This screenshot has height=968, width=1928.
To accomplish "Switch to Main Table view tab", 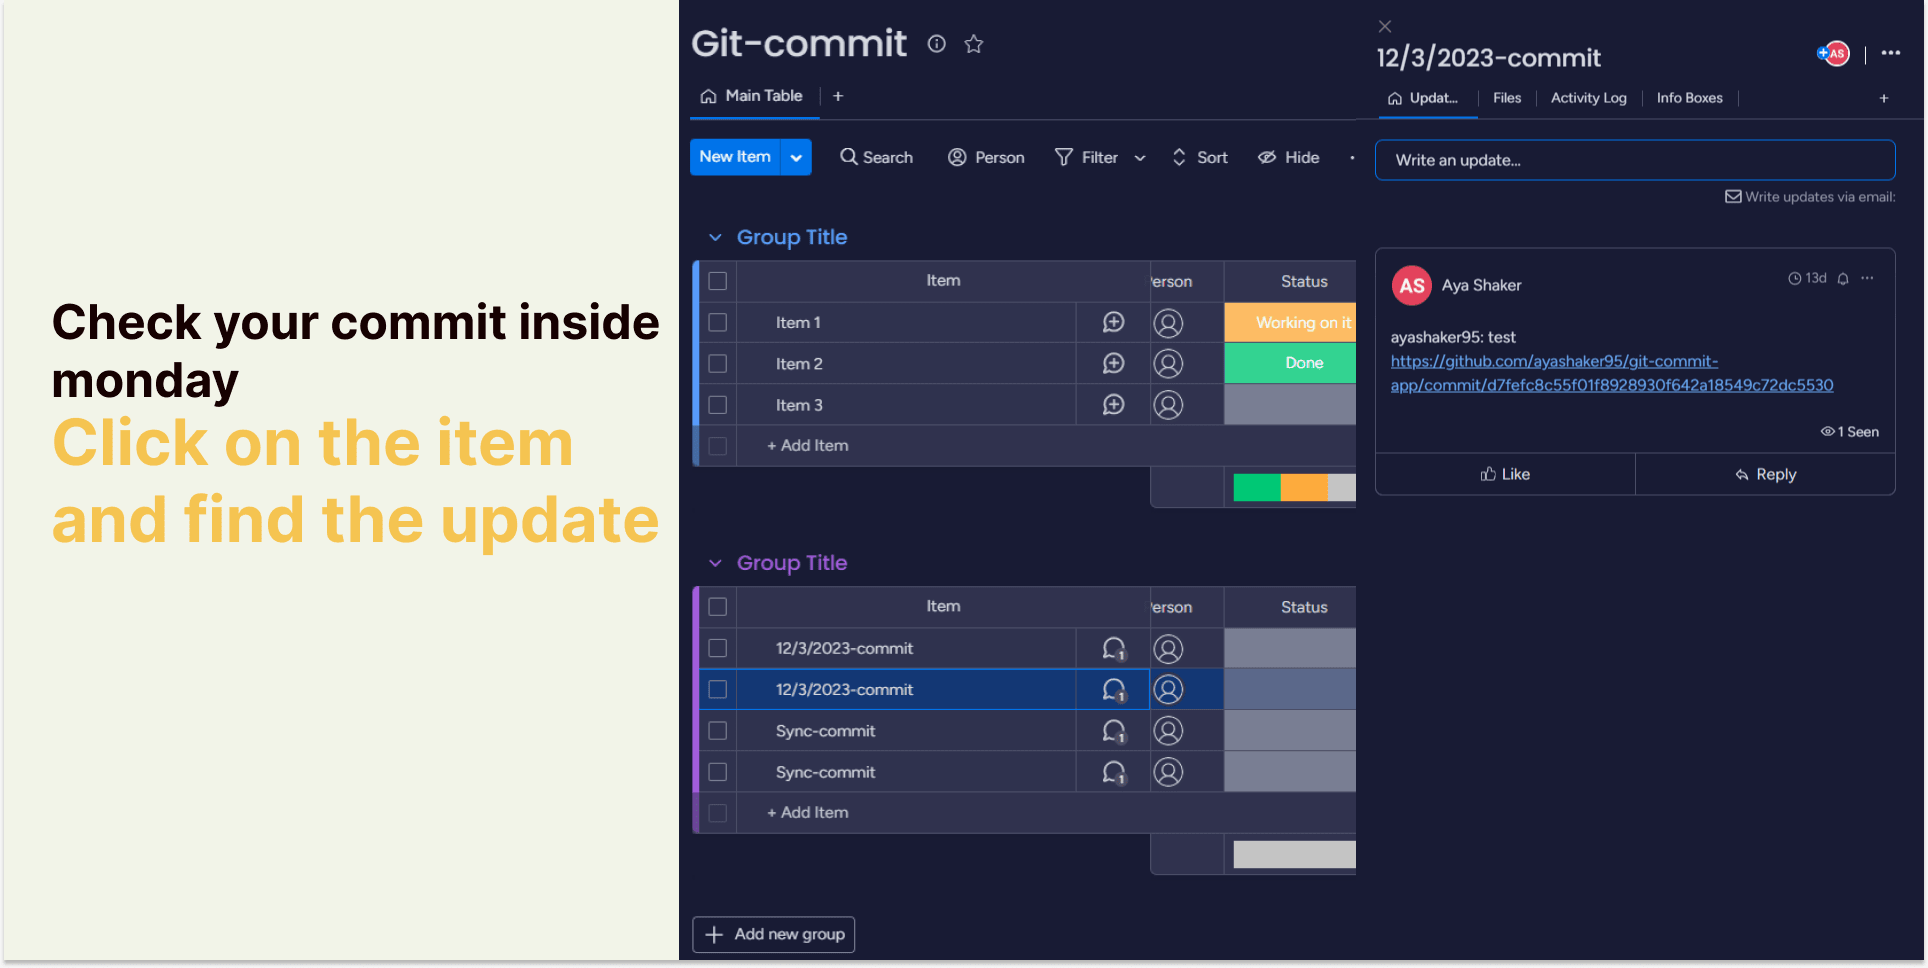I will tap(752, 96).
